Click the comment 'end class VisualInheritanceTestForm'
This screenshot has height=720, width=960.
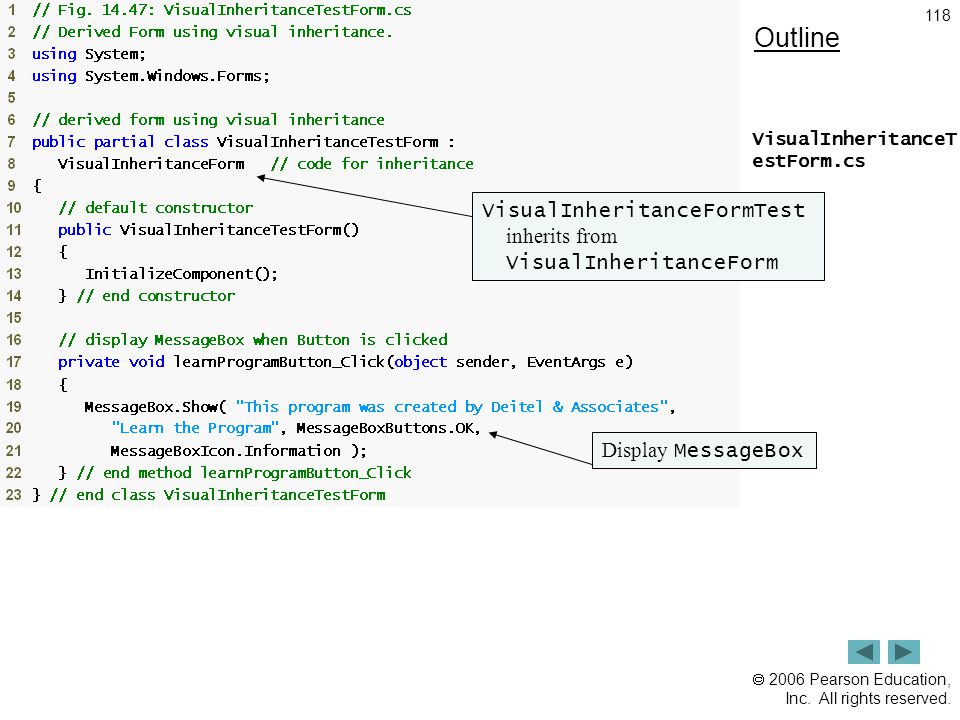pos(217,495)
